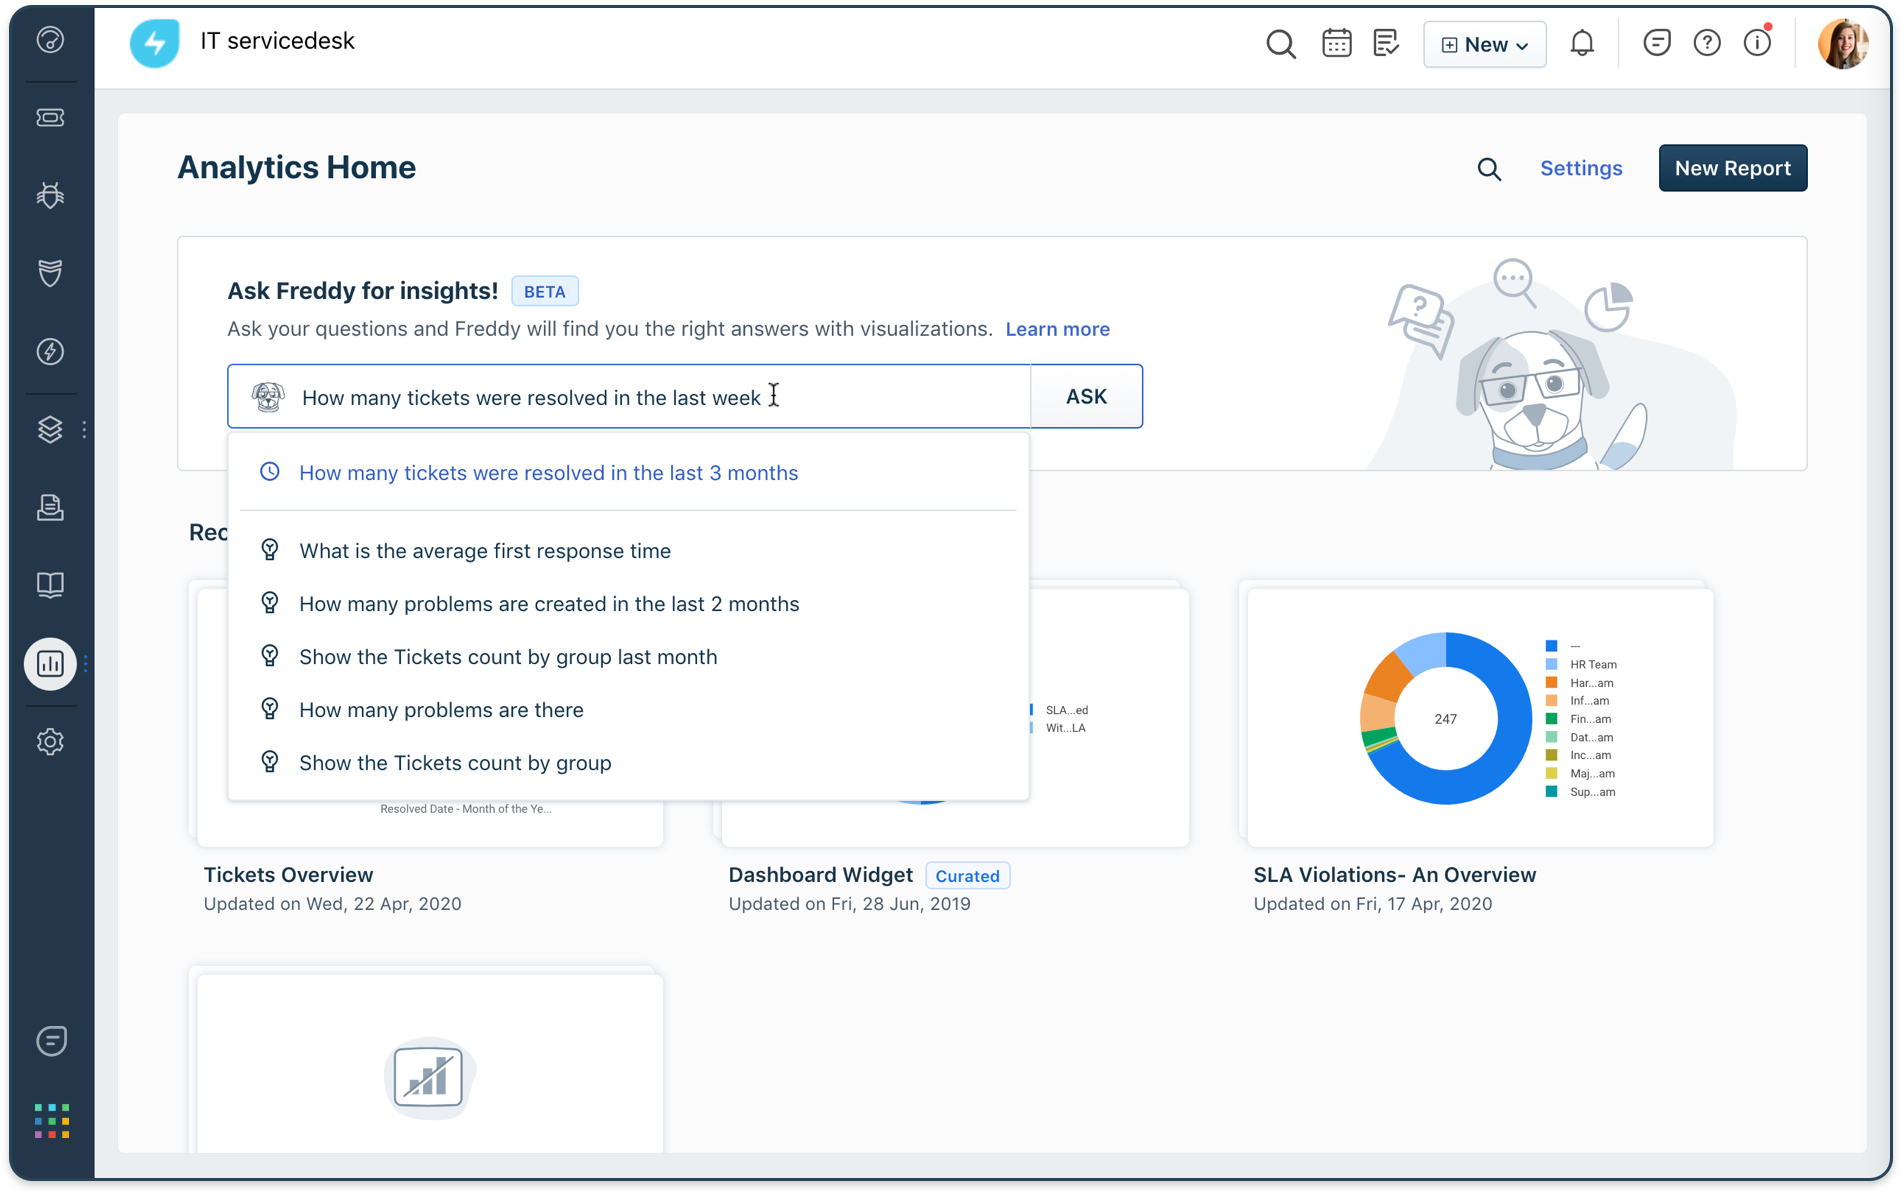Expand the New dropdown button

[x=1484, y=45]
